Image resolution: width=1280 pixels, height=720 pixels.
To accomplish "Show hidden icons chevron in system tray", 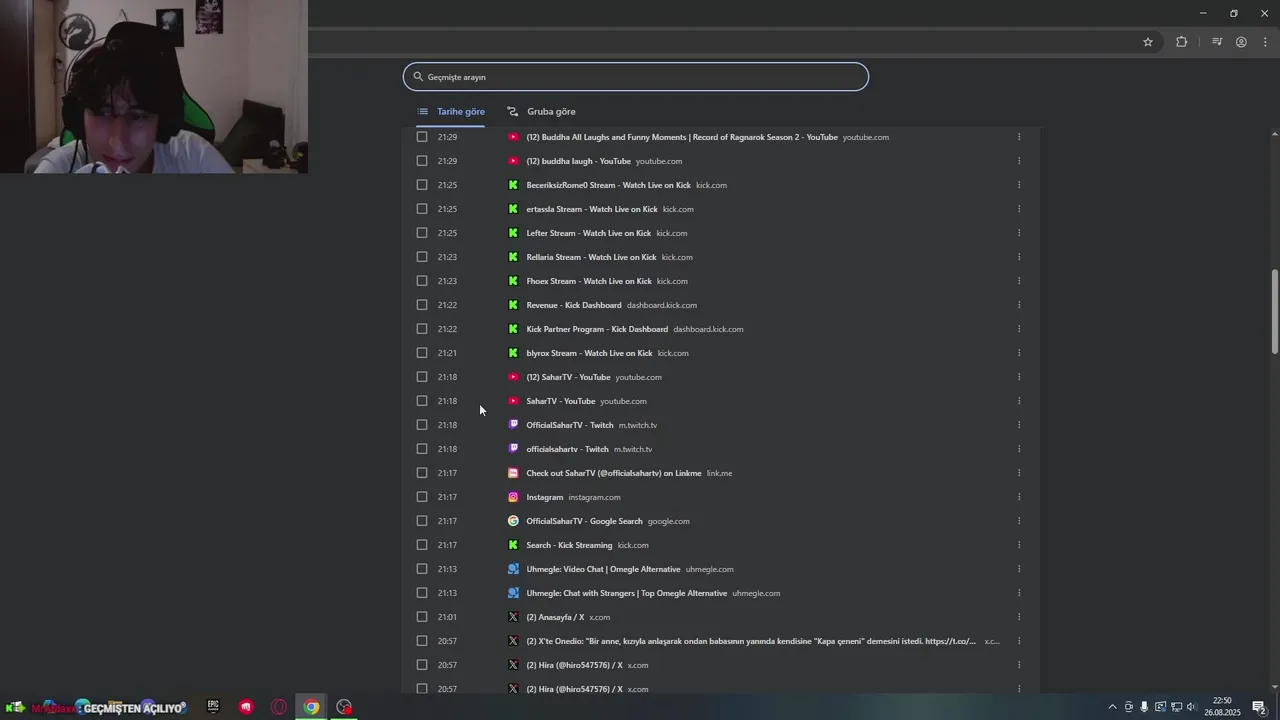I will click(x=1112, y=707).
